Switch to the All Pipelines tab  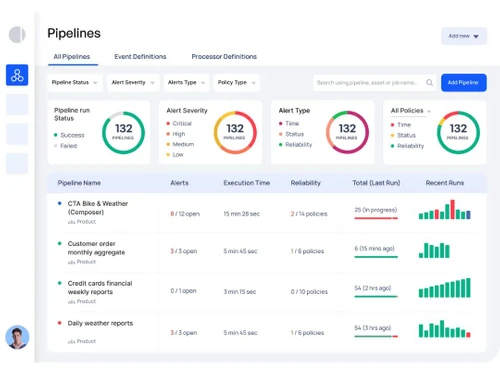[x=72, y=57]
